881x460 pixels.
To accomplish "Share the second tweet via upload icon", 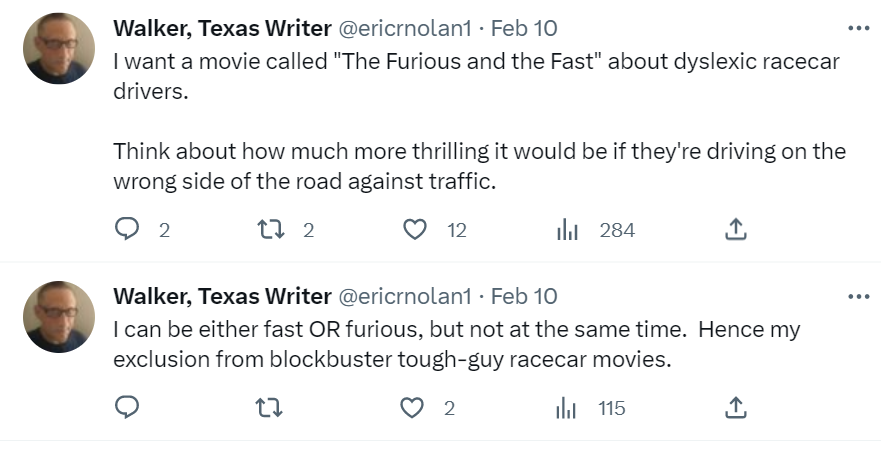I will (735, 408).
